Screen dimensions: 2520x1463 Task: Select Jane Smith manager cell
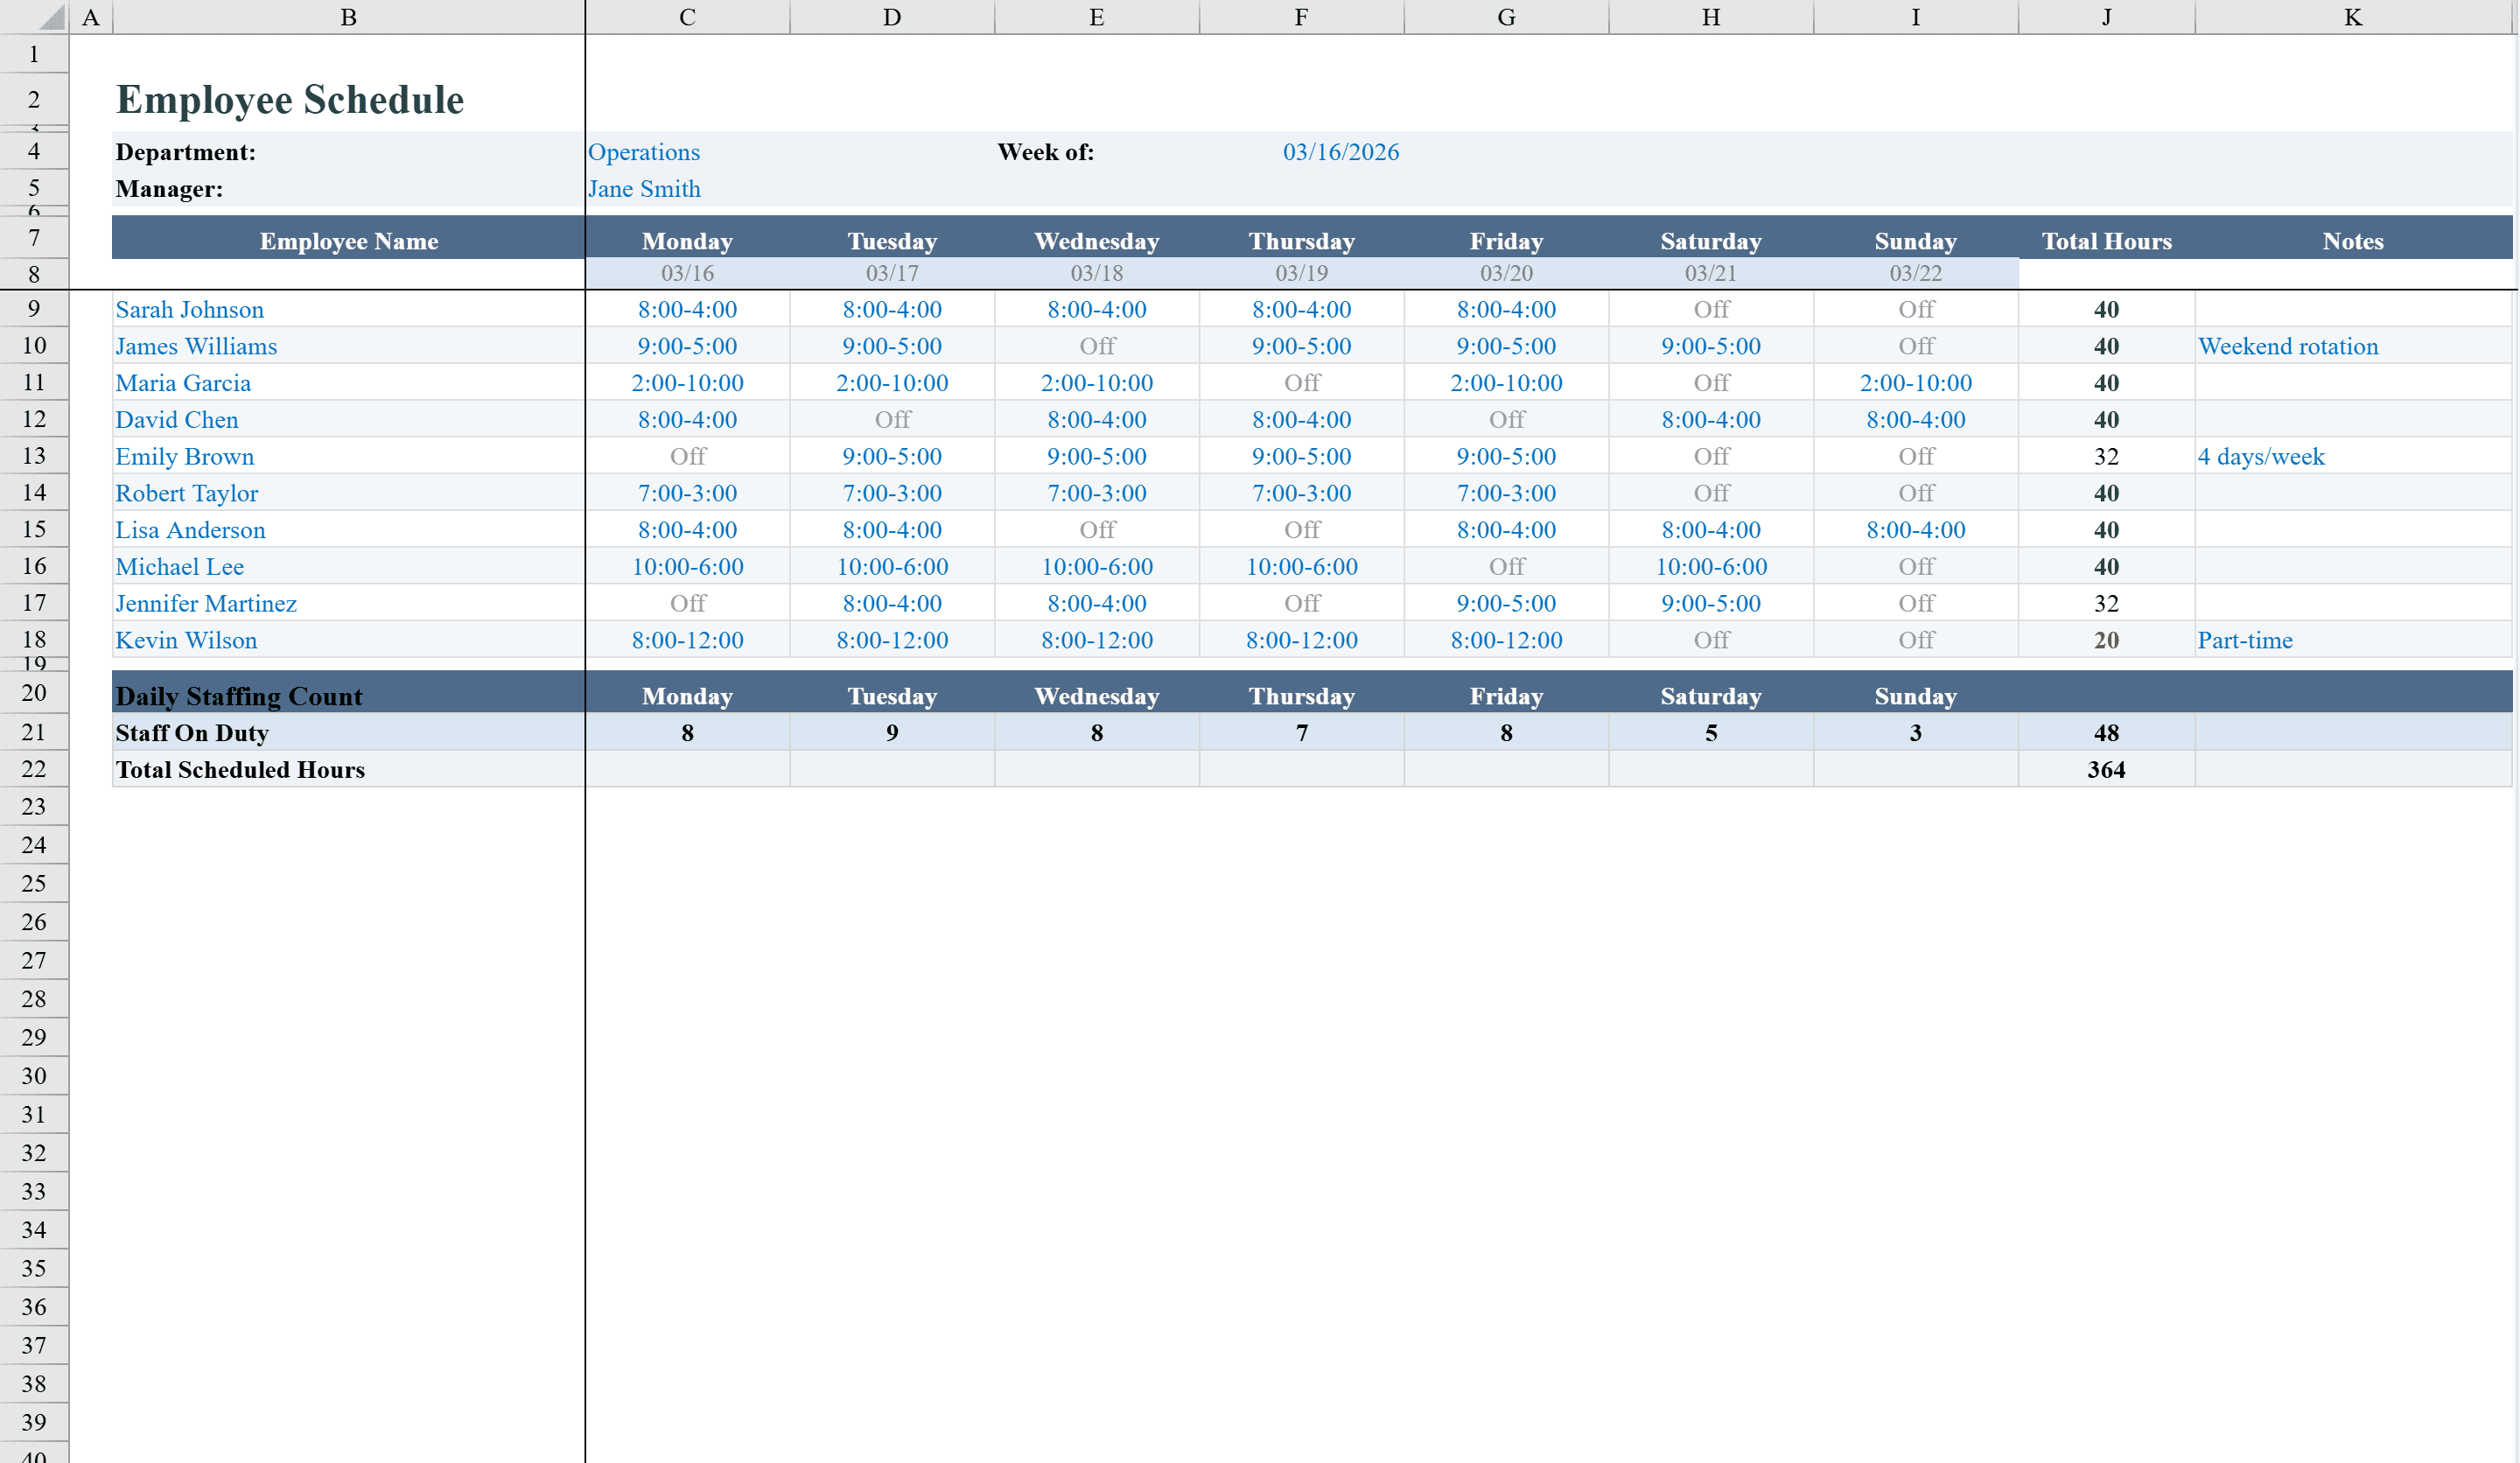tap(644, 189)
